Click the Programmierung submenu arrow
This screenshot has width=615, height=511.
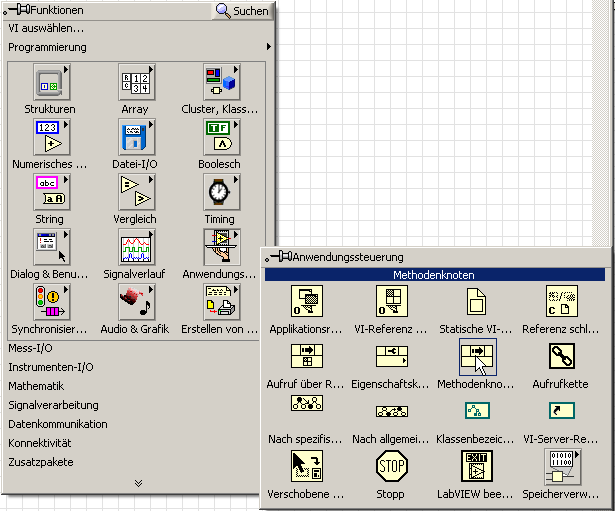(269, 47)
